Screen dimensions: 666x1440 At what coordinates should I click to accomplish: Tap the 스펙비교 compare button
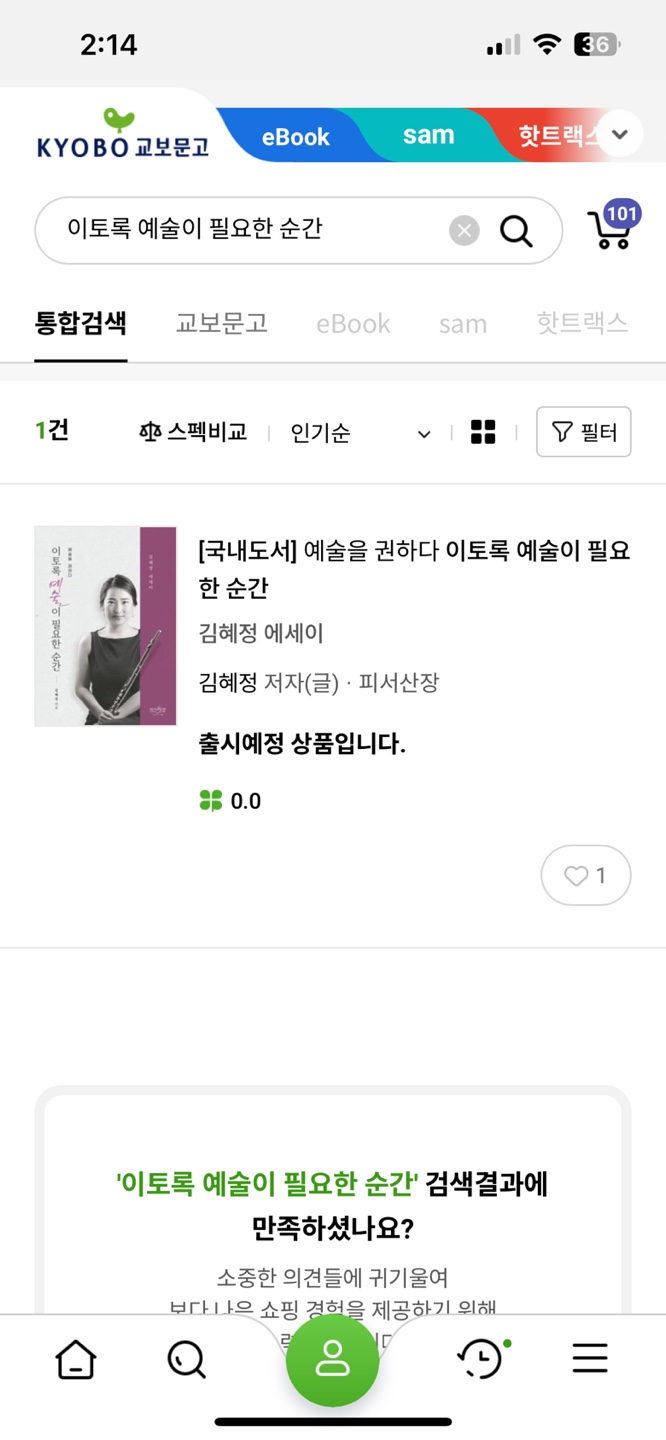[x=192, y=432]
